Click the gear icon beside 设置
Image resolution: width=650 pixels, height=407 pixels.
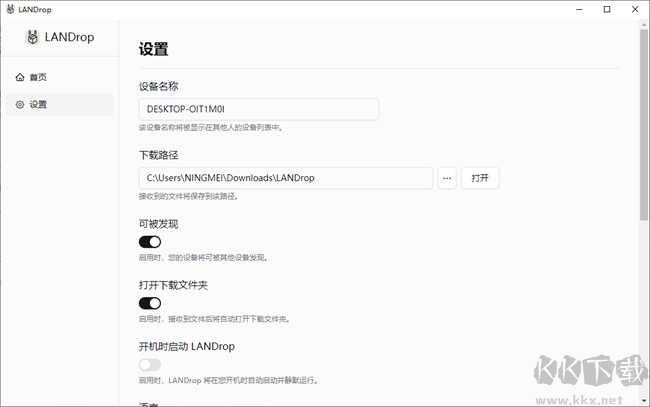(x=20, y=104)
